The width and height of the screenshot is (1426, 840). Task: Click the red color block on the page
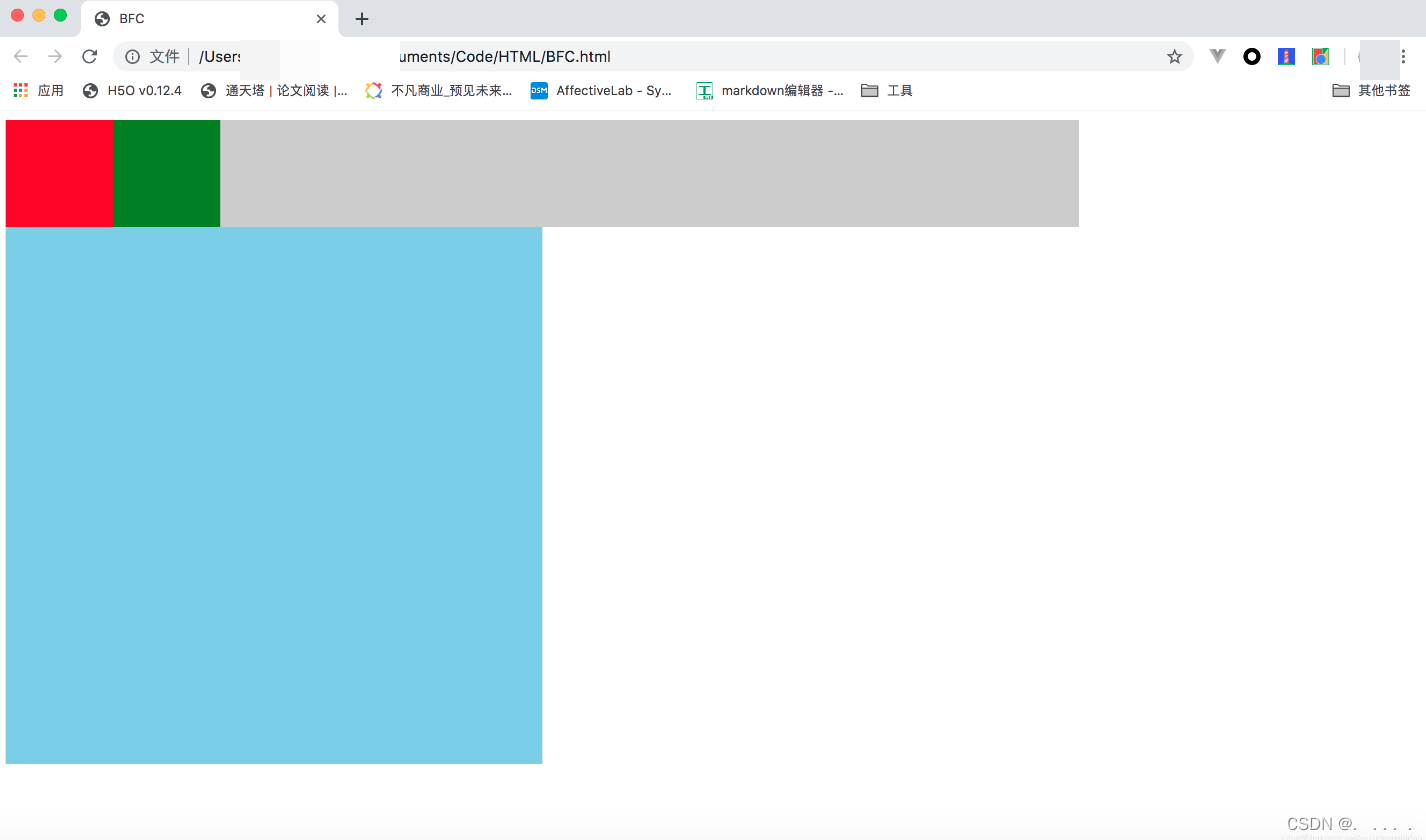click(x=58, y=172)
